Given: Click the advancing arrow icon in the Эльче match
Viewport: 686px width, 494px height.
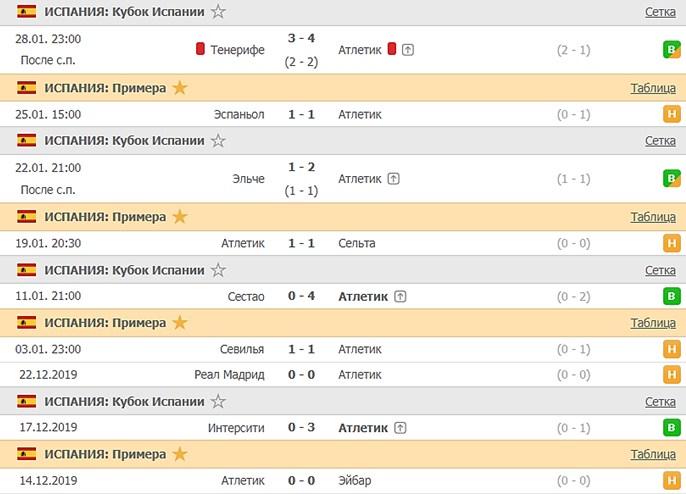Looking at the screenshot, I should coord(393,179).
